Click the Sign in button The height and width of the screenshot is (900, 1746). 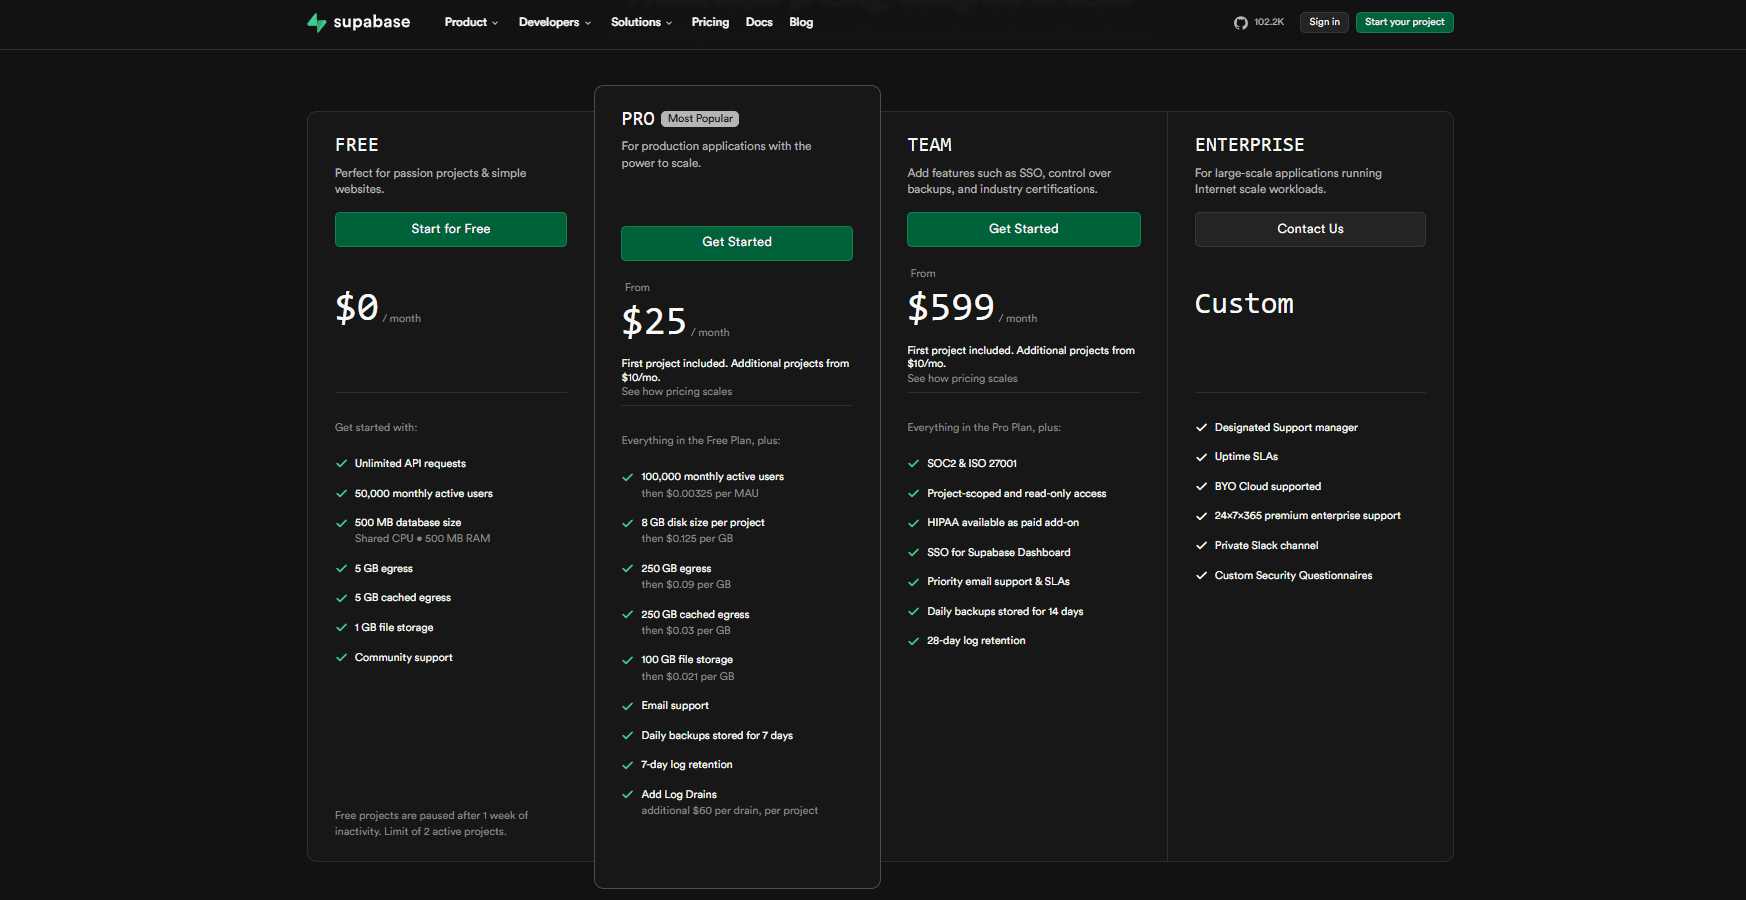point(1324,22)
